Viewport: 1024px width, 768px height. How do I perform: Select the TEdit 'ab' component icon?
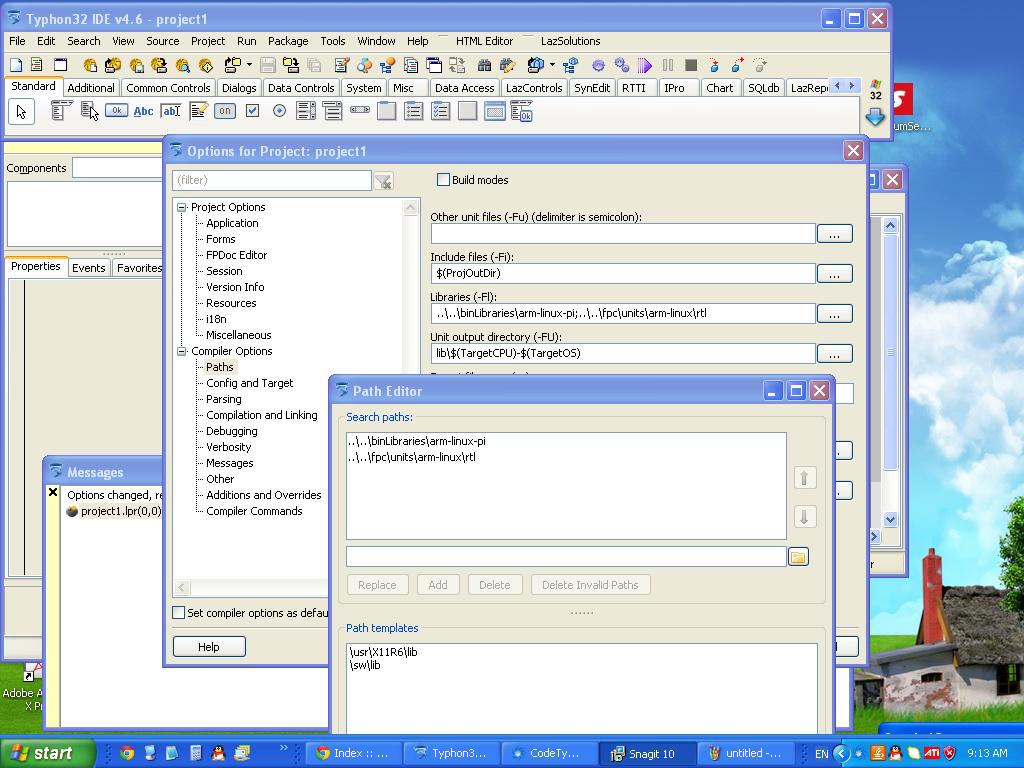click(x=170, y=111)
